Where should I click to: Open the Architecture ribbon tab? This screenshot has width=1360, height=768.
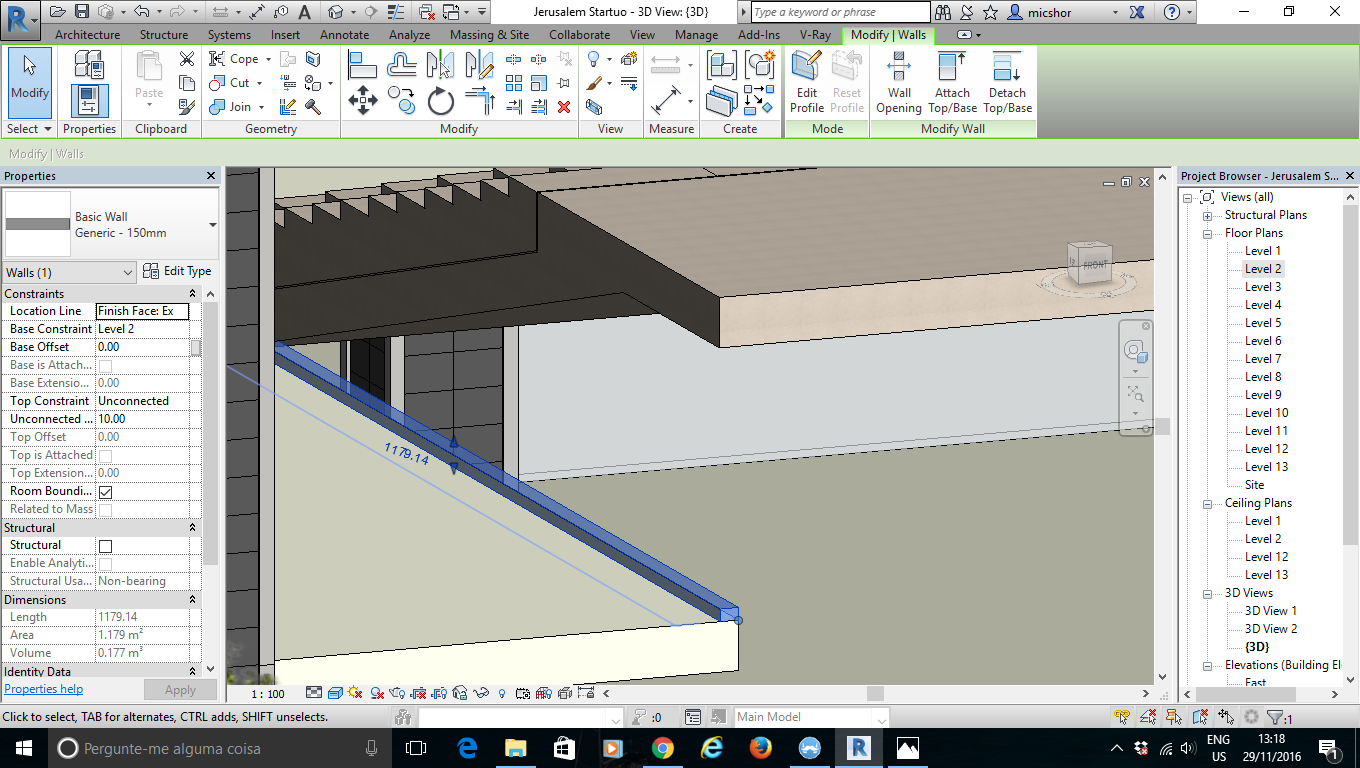[87, 35]
